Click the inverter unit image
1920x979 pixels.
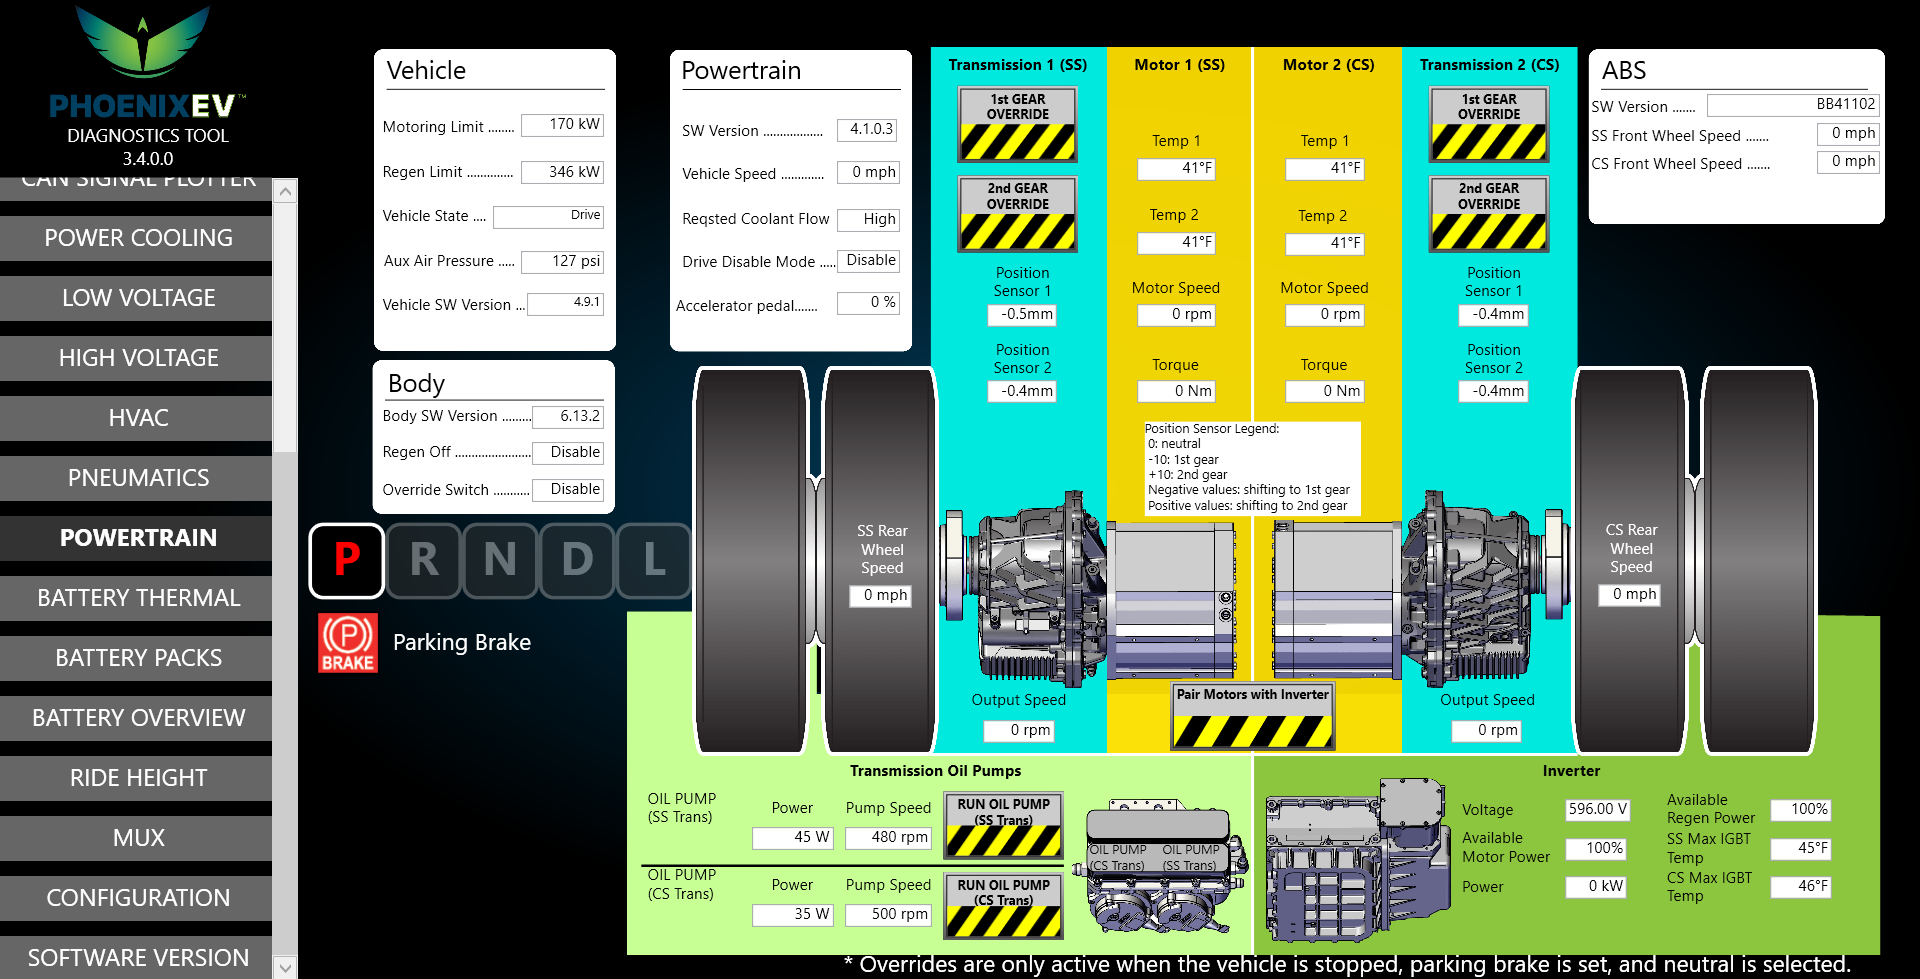pyautogui.click(x=1356, y=860)
